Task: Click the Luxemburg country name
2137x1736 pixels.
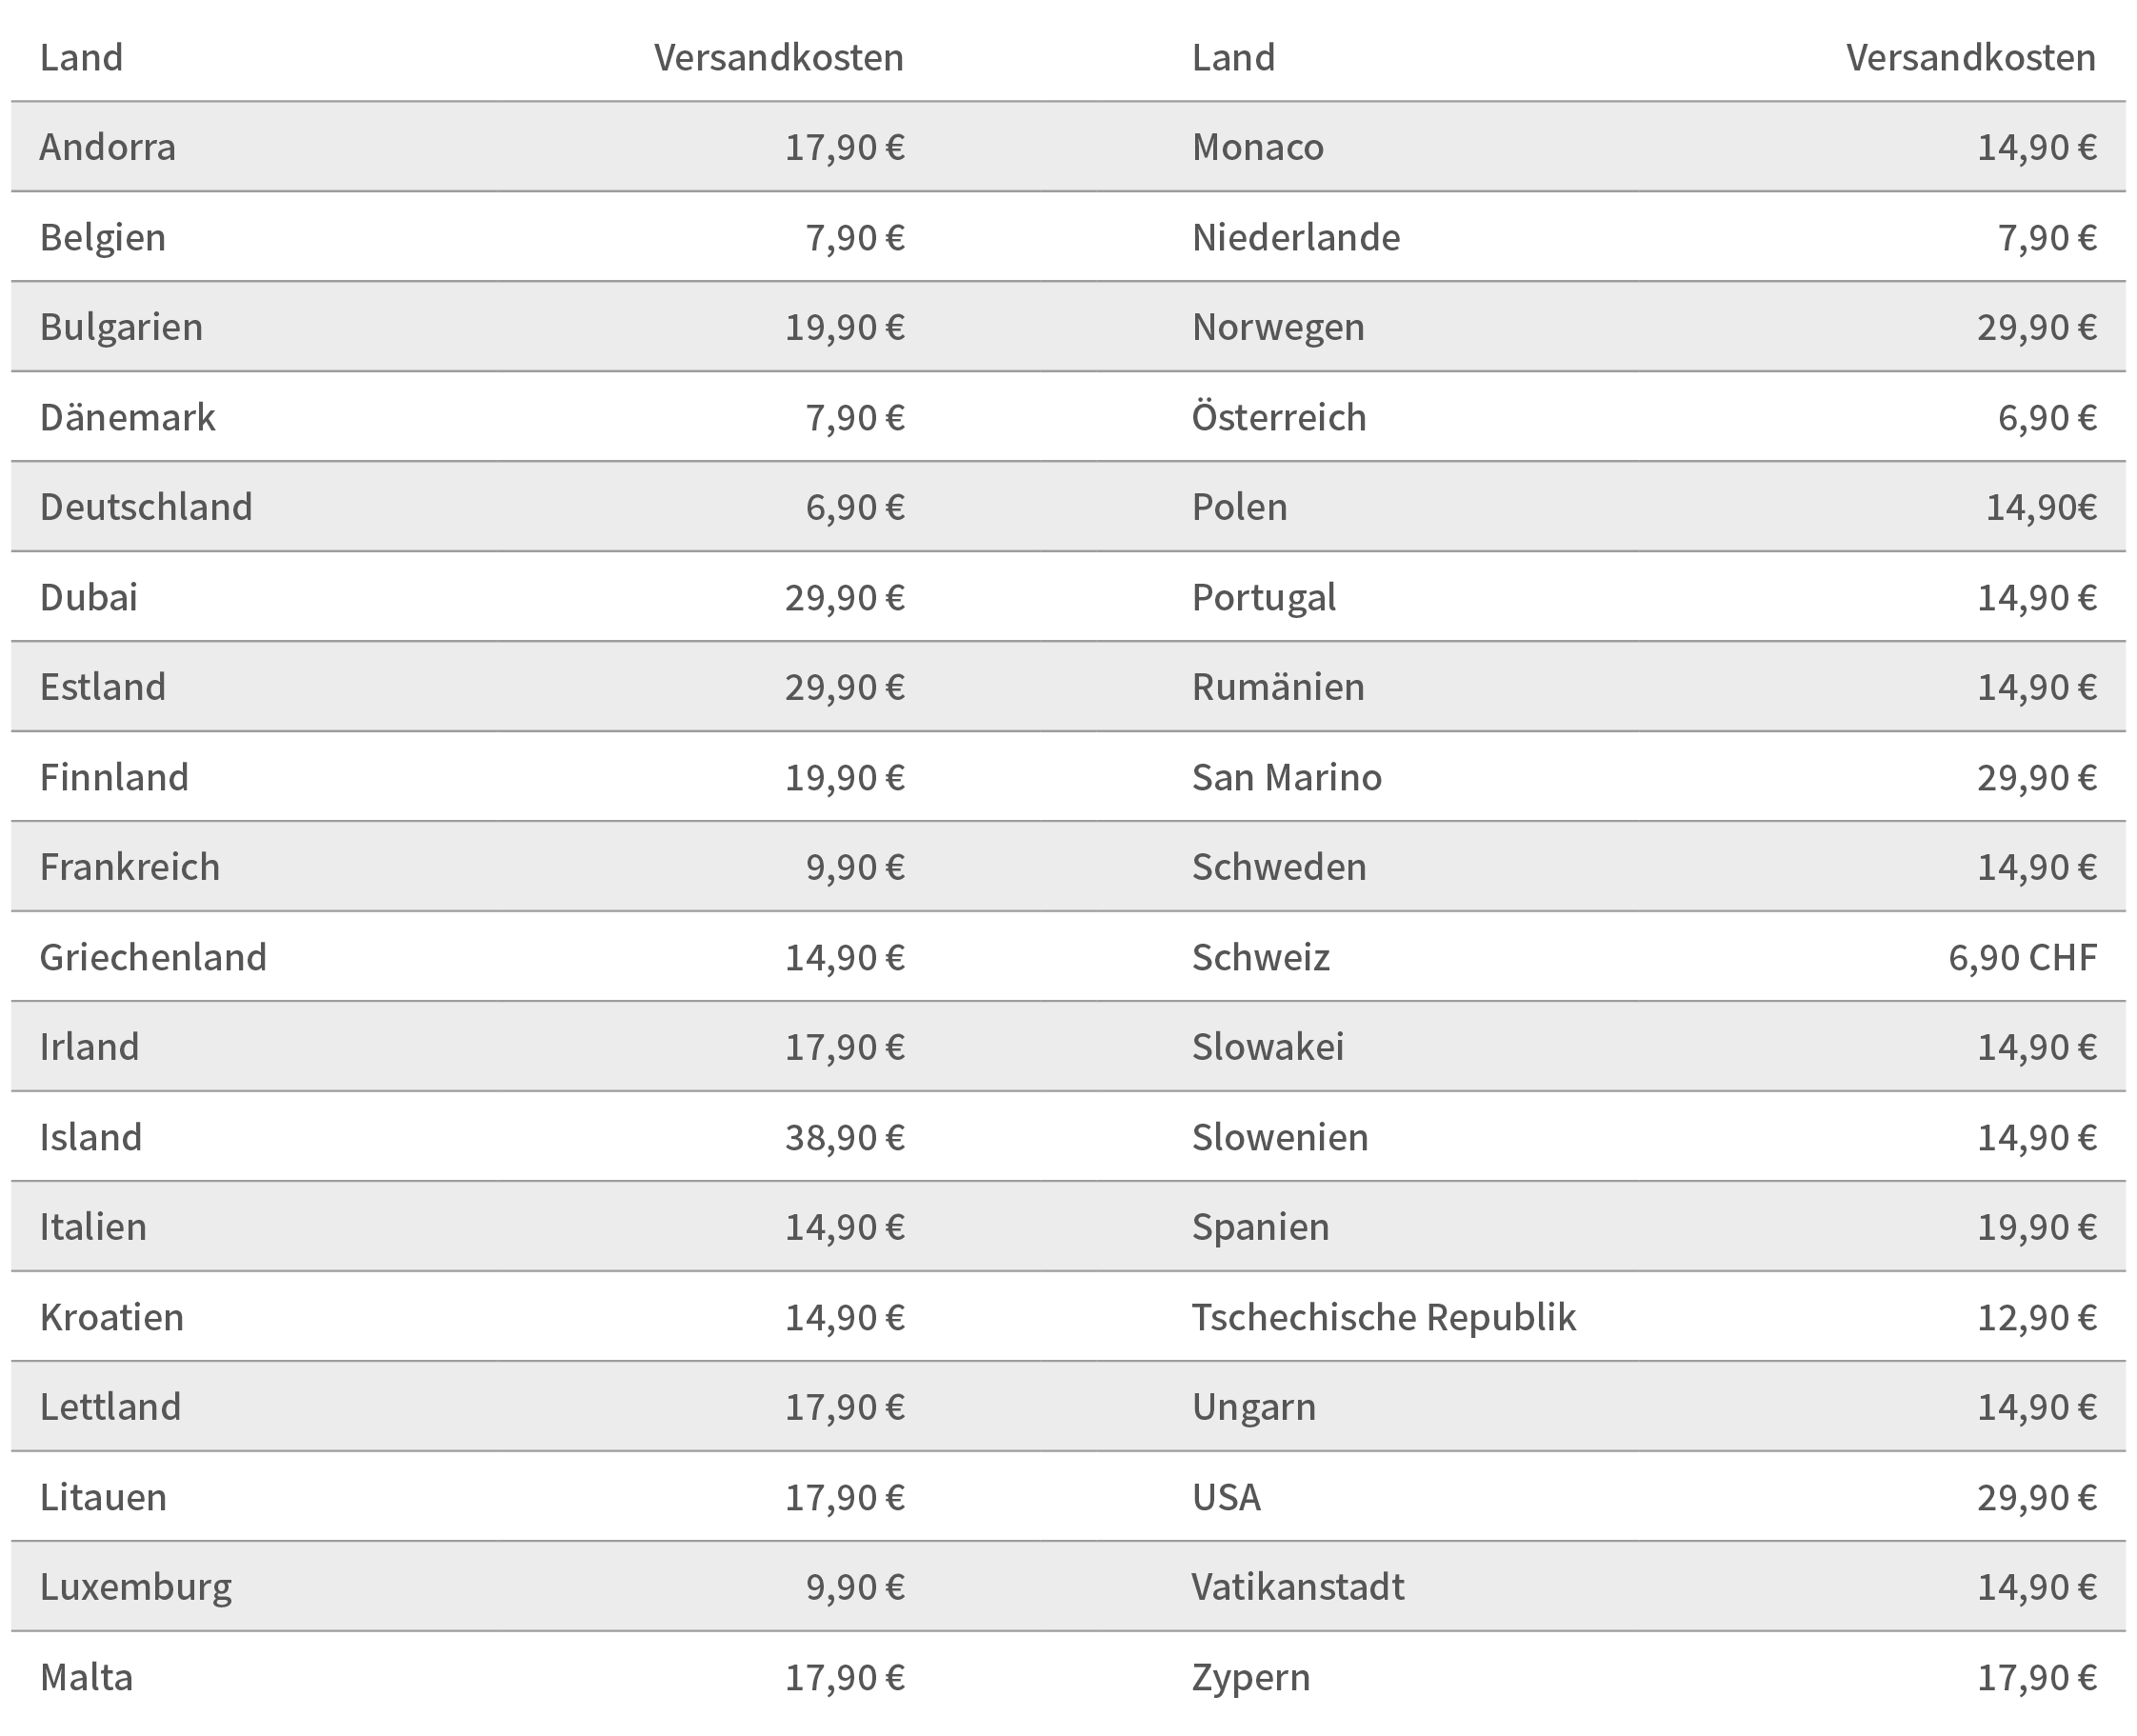Action: 136,1587
